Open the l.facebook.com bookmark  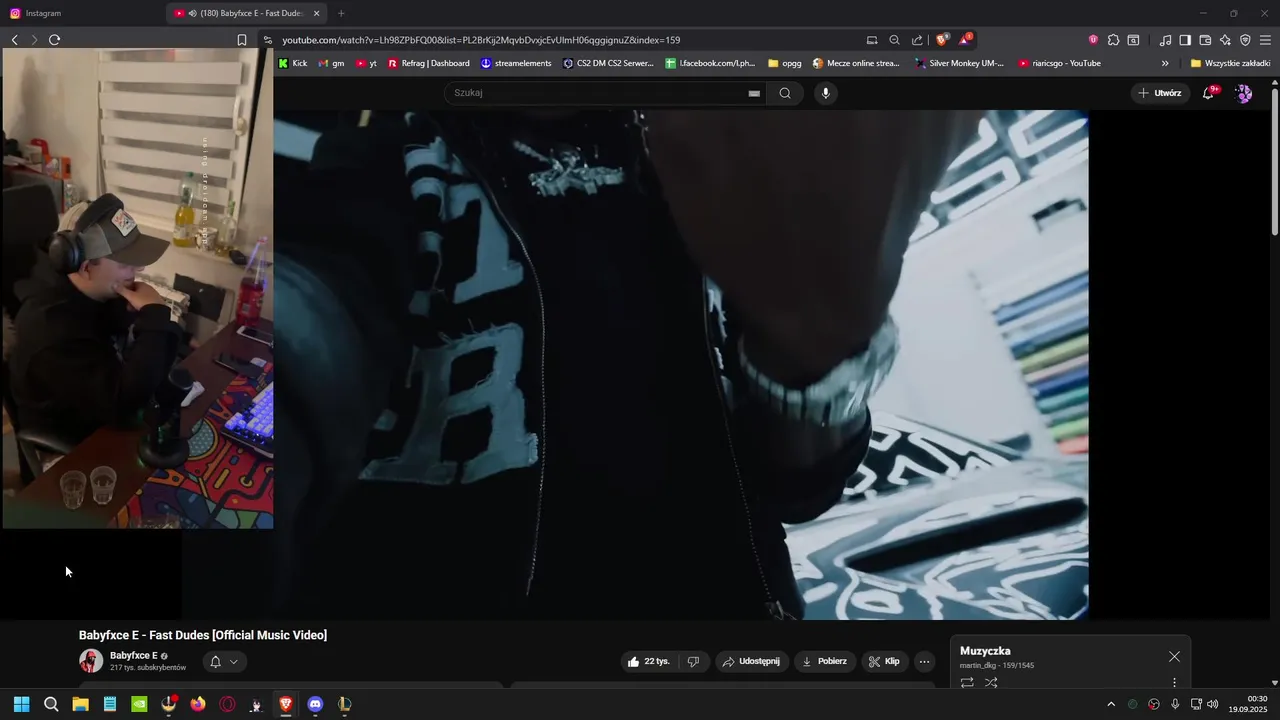pyautogui.click(x=710, y=63)
